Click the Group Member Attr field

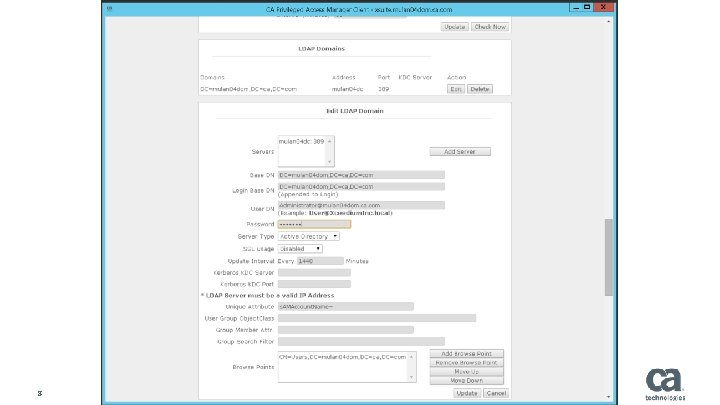click(345, 330)
